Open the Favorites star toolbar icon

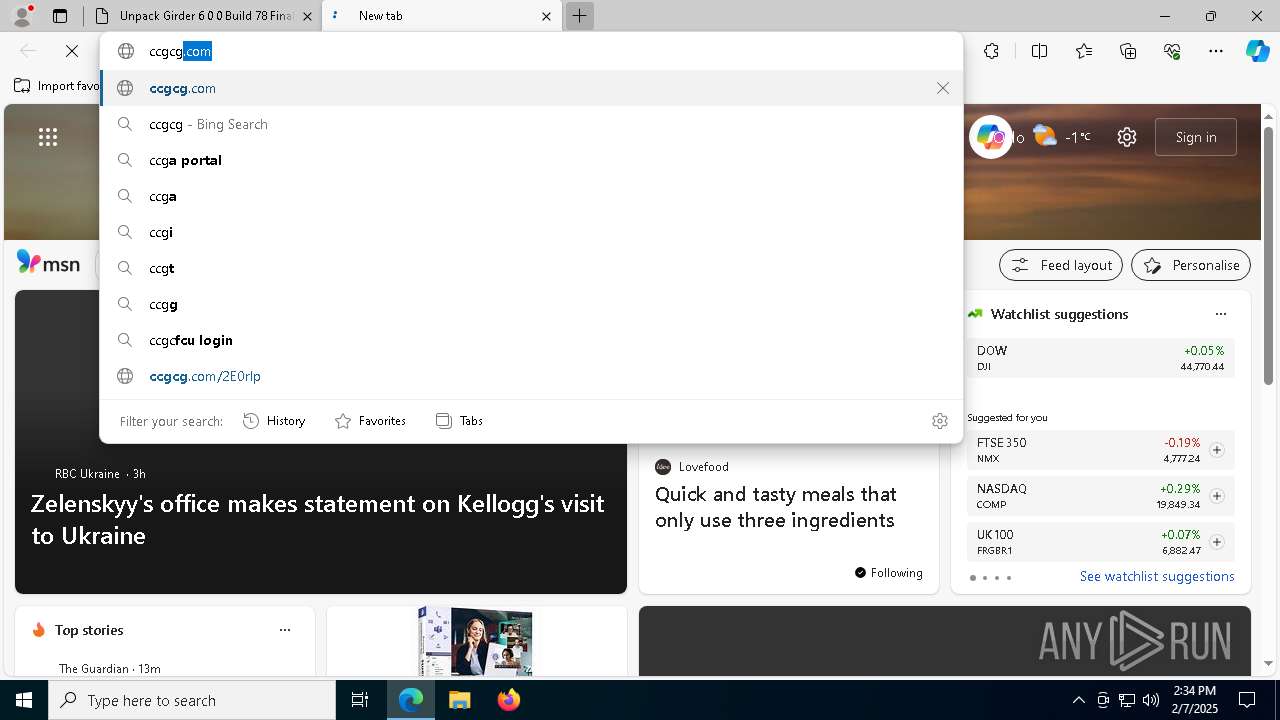(1084, 51)
